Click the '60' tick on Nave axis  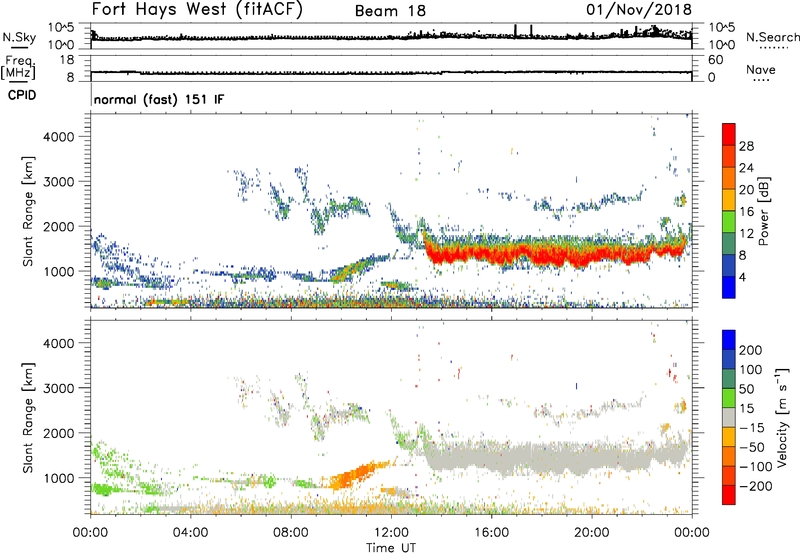pos(715,60)
